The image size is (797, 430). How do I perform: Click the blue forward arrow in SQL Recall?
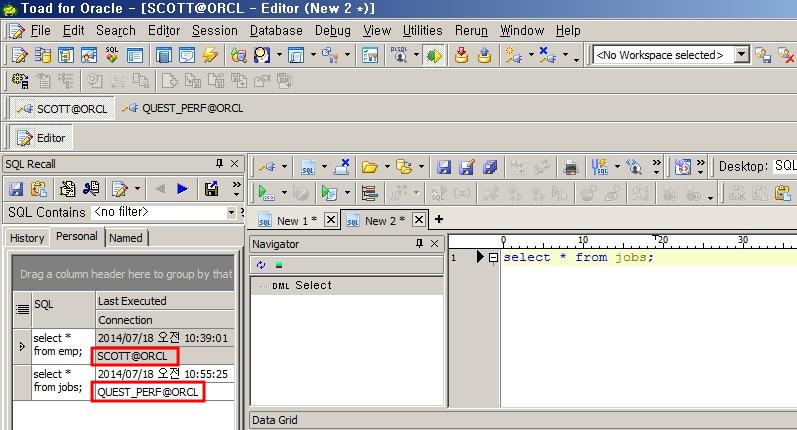[182, 188]
